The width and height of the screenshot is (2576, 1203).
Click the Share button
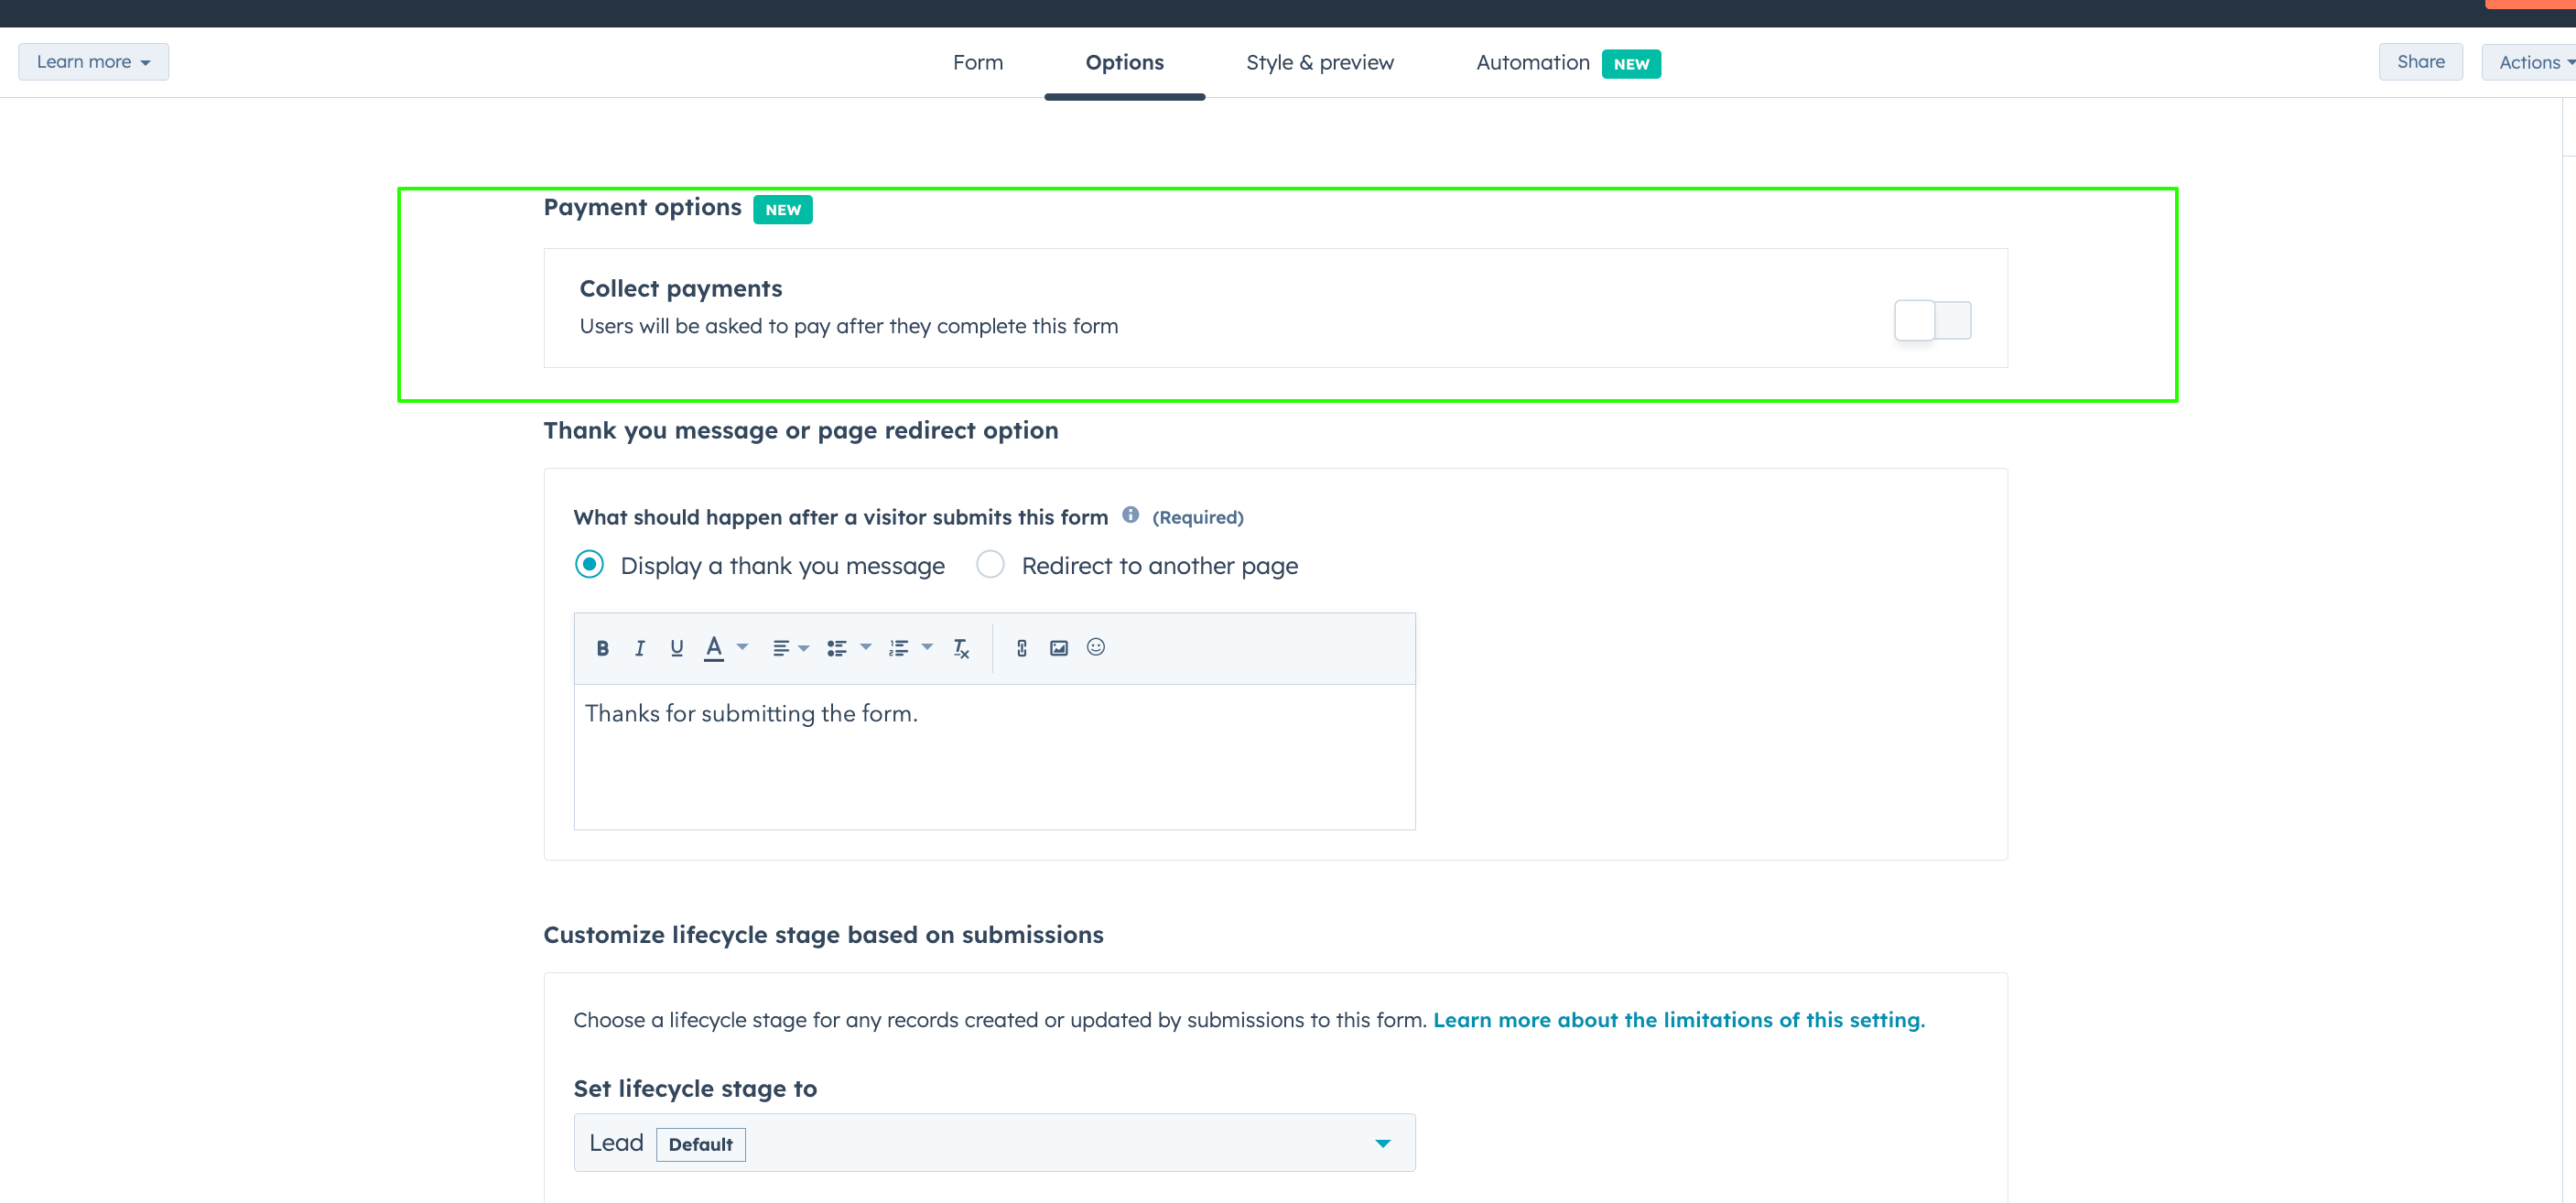pyautogui.click(x=2420, y=61)
